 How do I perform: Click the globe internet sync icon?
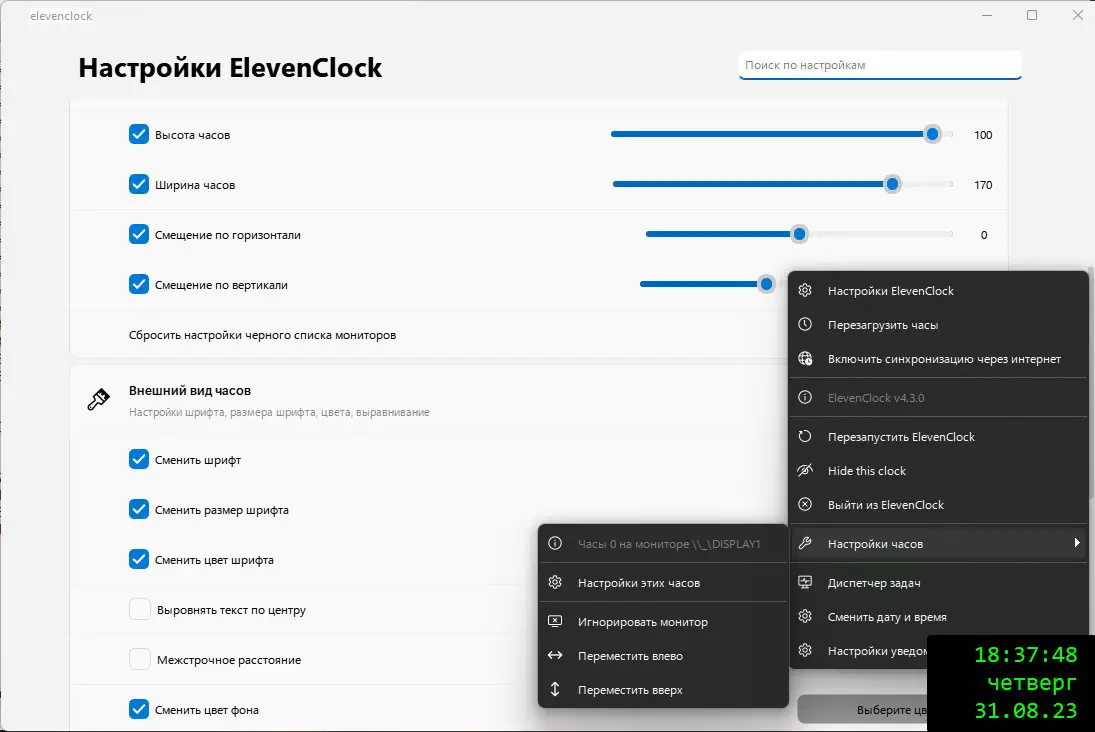(x=805, y=359)
